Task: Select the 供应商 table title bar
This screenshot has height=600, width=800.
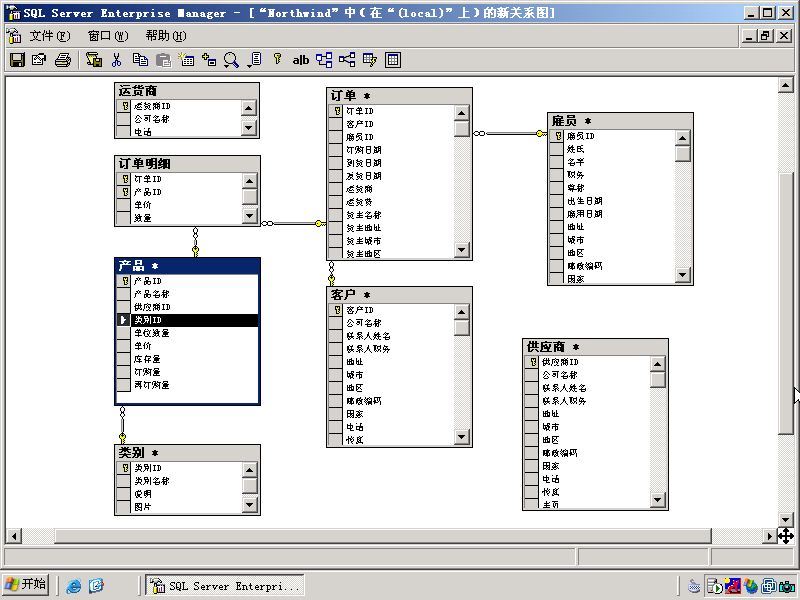Action: click(595, 347)
